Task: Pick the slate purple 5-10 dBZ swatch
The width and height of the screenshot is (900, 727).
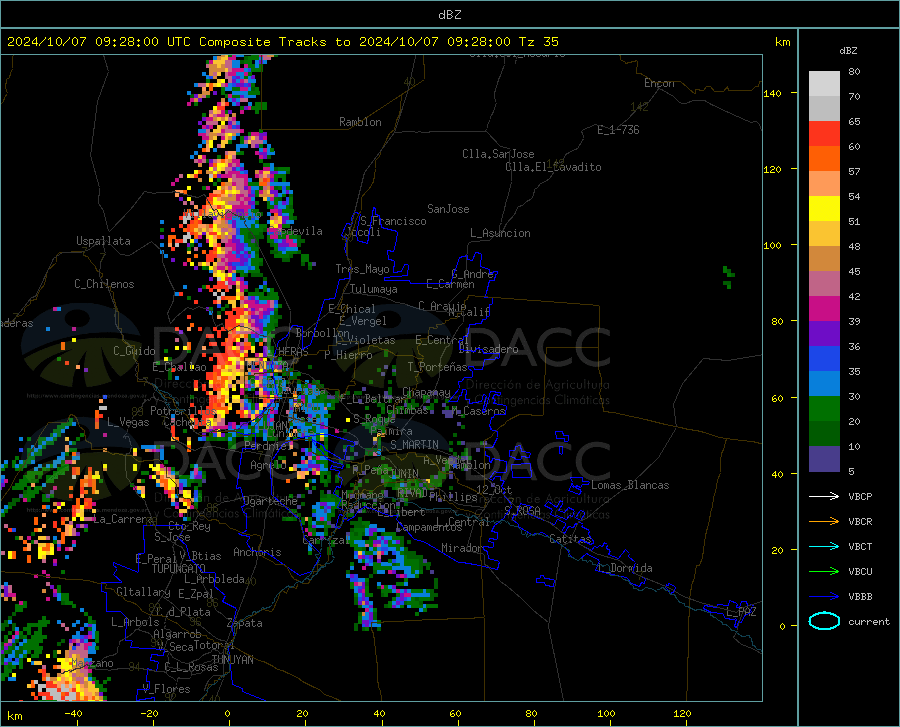Action: click(x=824, y=459)
